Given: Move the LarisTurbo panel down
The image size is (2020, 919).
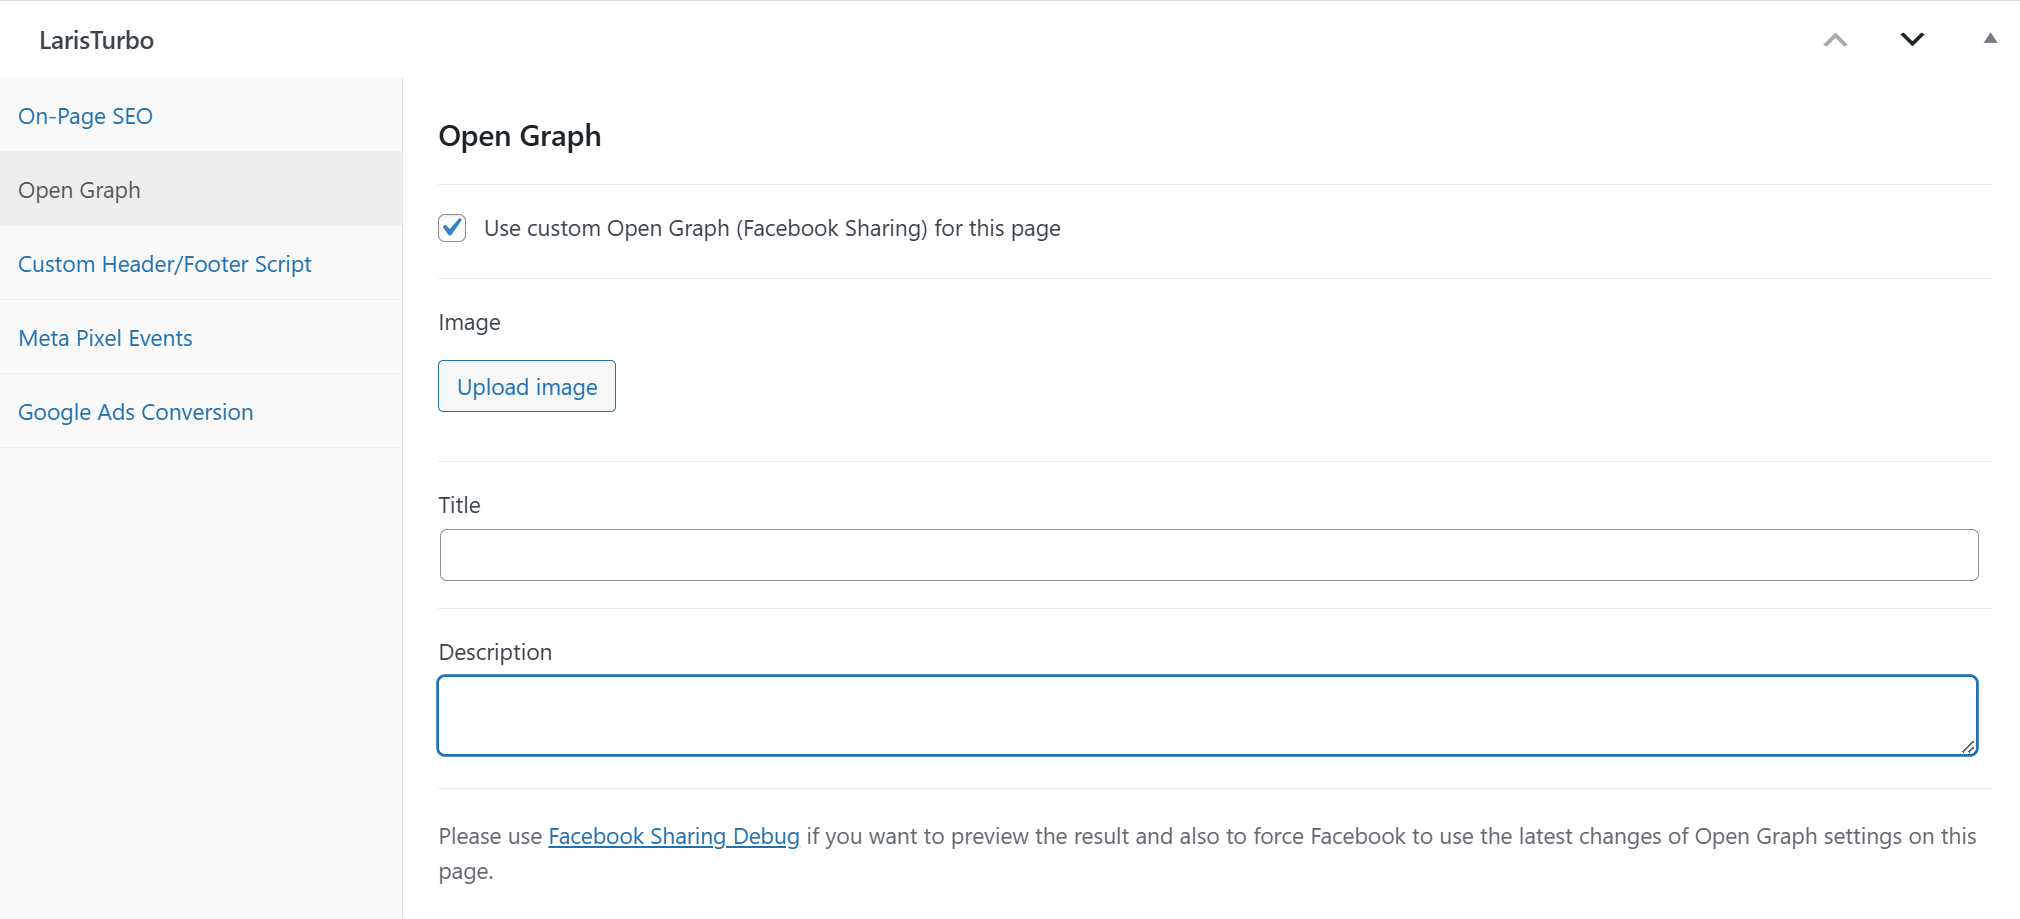Looking at the screenshot, I should pyautogui.click(x=1911, y=40).
